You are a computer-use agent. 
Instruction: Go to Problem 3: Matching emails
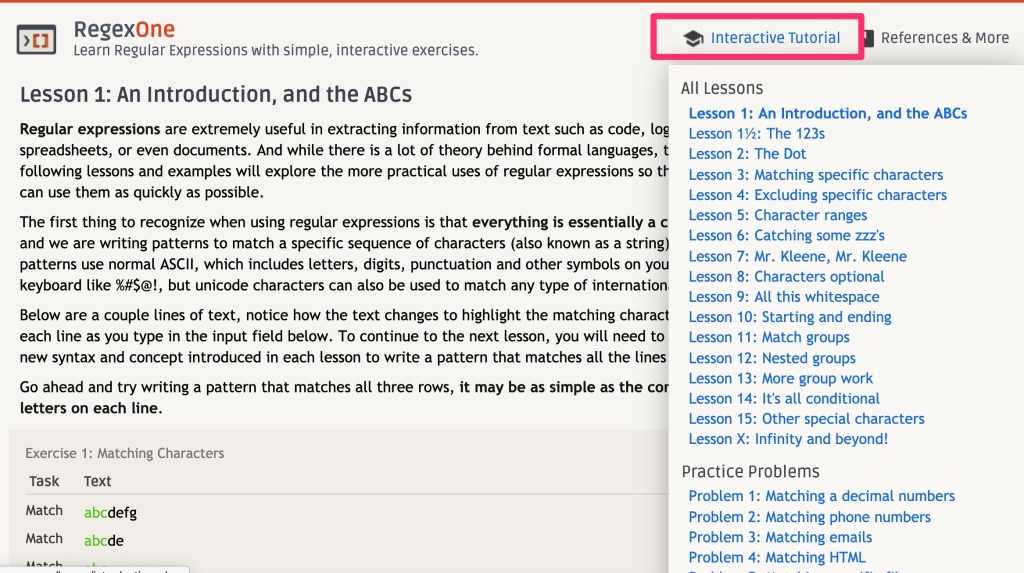[780, 537]
